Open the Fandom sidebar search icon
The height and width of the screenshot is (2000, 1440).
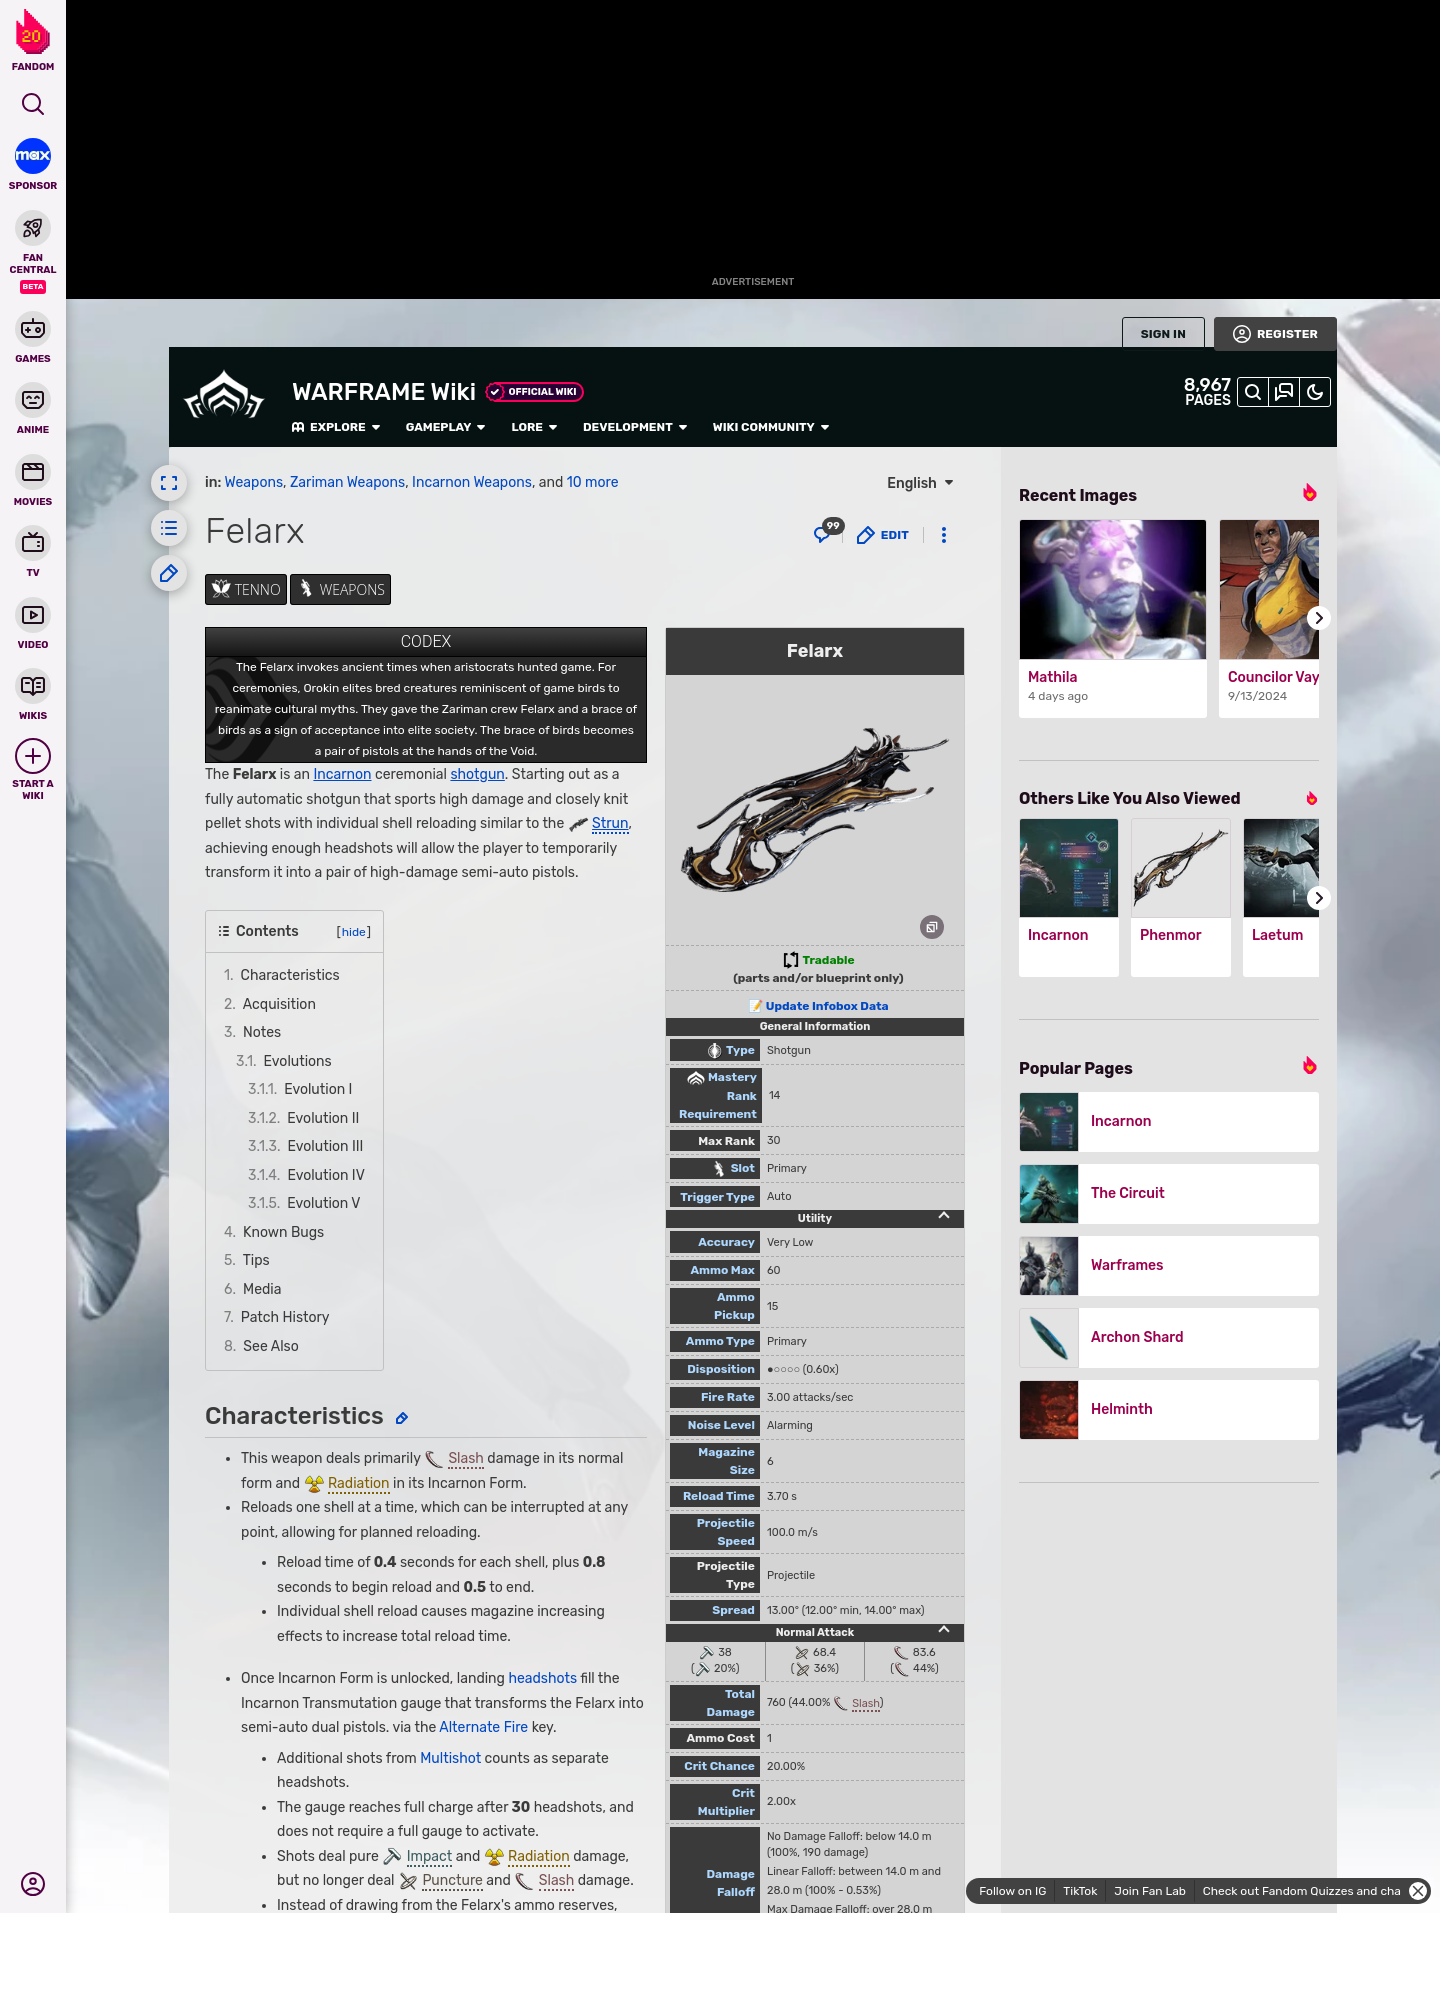[x=33, y=104]
